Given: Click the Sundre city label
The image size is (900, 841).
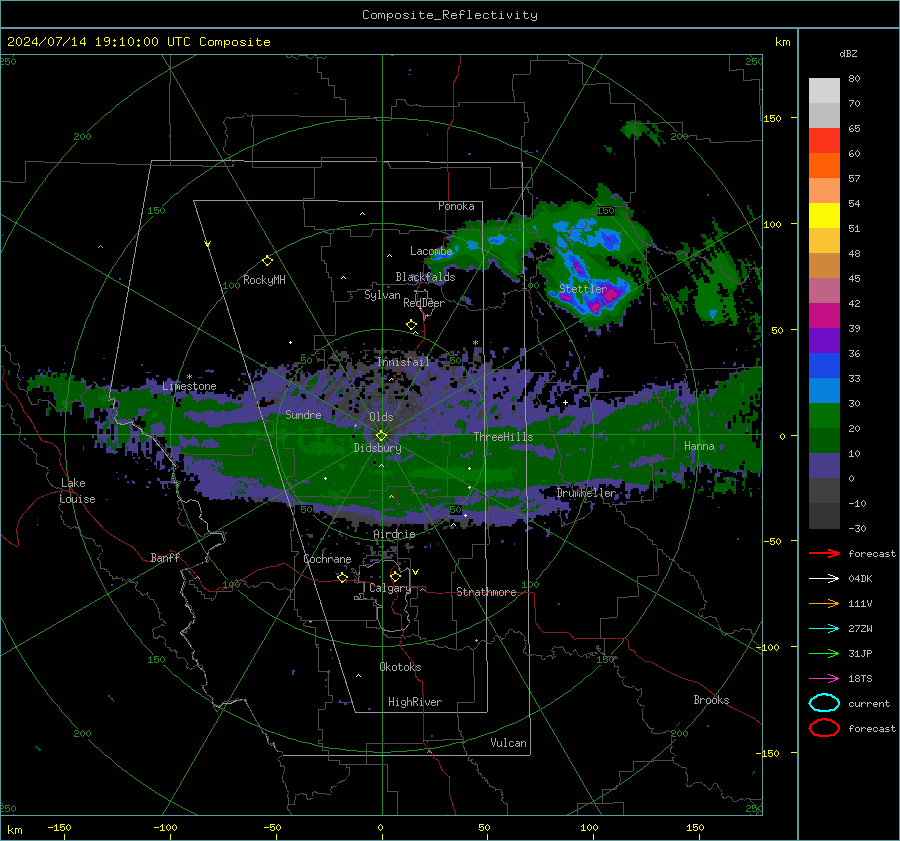Looking at the screenshot, I should pyautogui.click(x=303, y=414).
